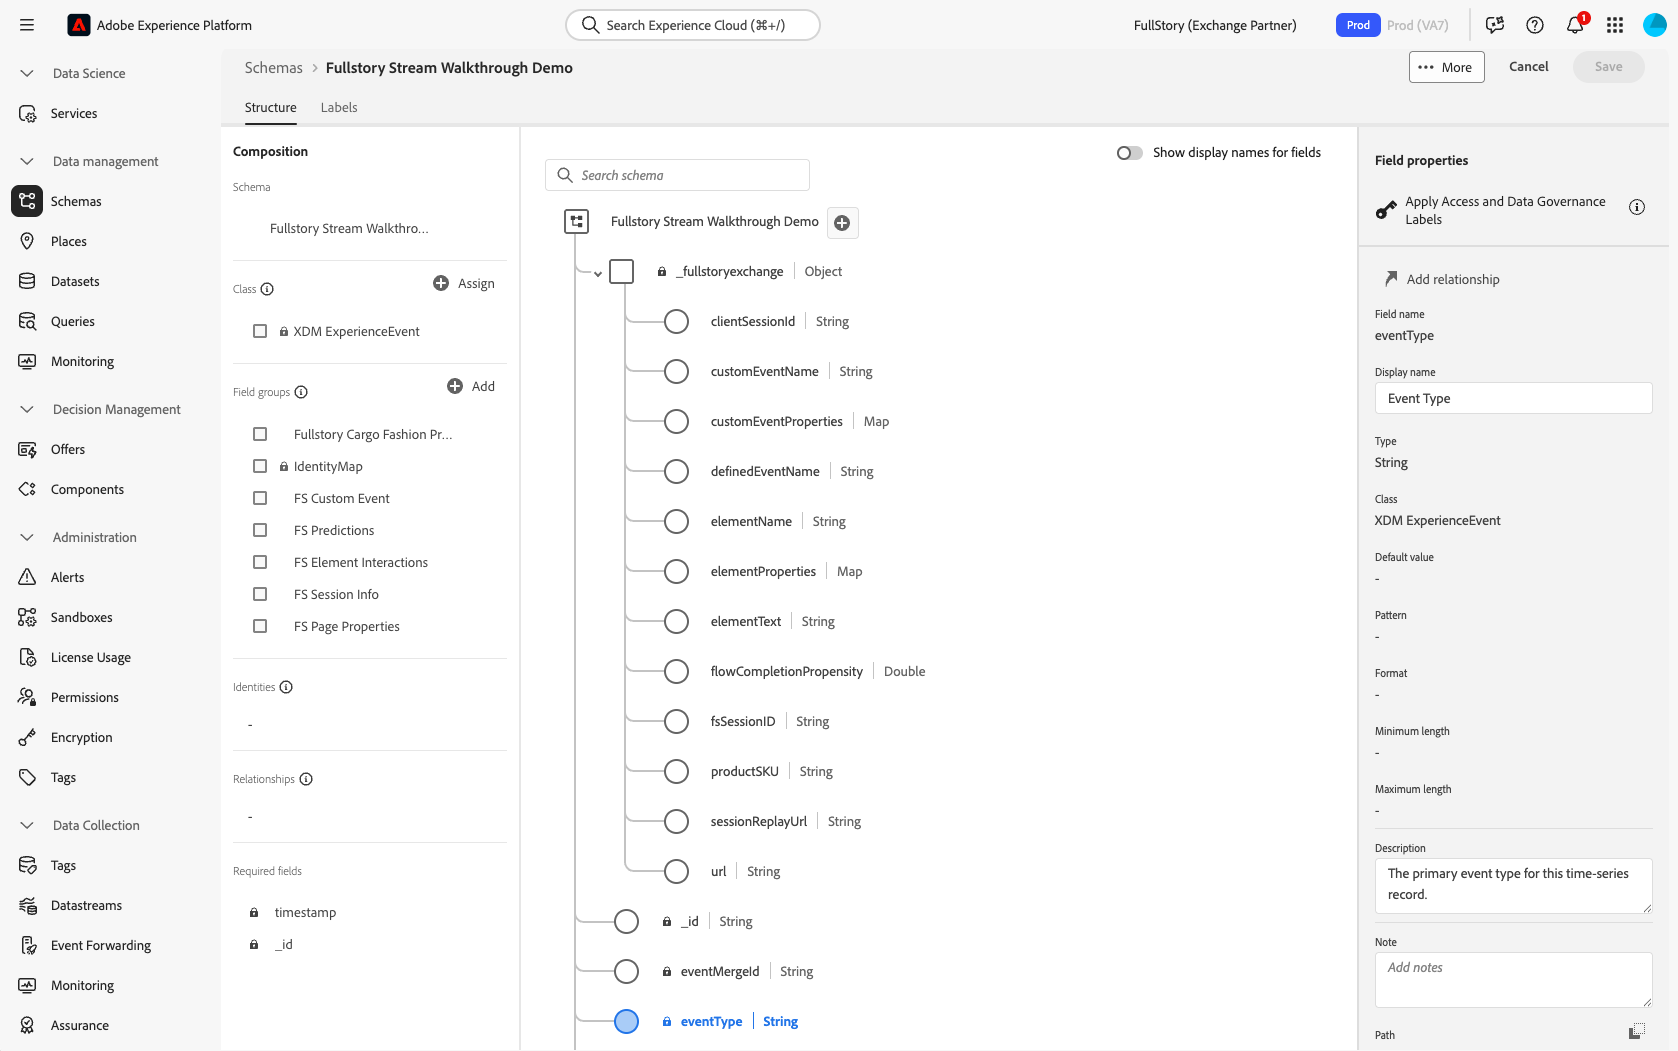Viewport: 1678px width, 1051px height.
Task: Open the app switcher grid icon
Action: 1615,25
